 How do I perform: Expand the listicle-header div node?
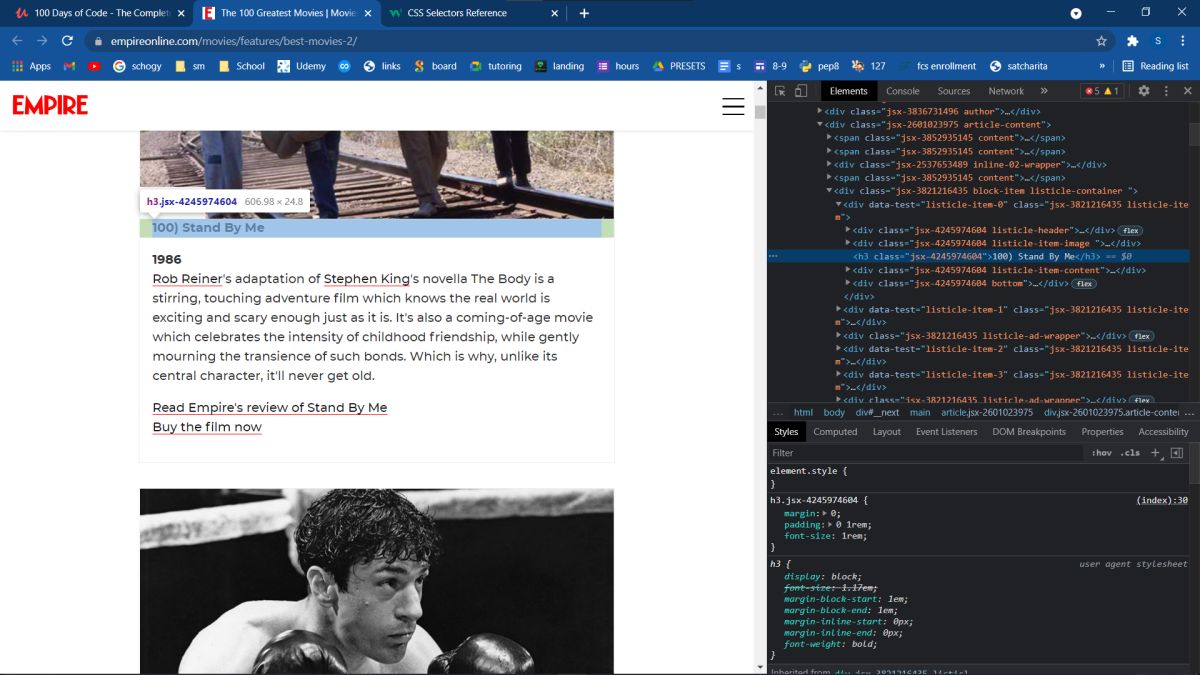click(x=847, y=230)
